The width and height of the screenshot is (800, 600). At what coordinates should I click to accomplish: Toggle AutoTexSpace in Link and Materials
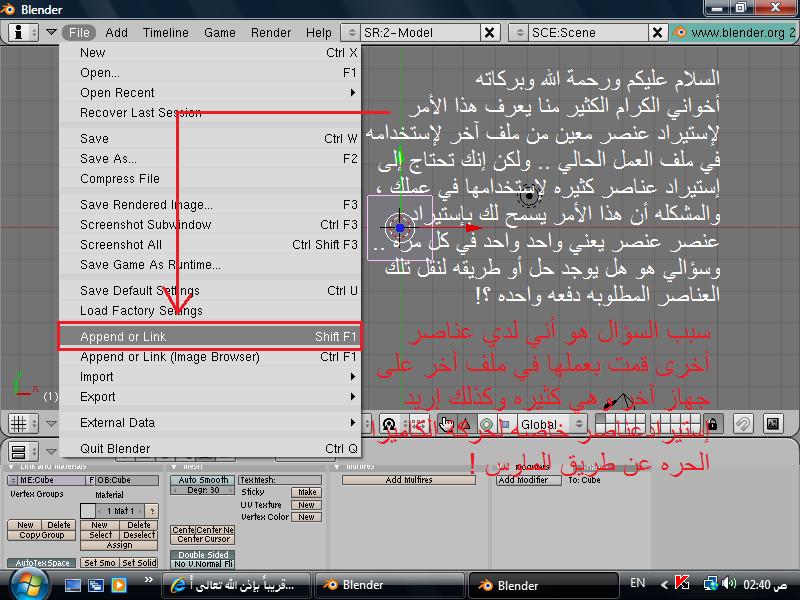pos(42,563)
